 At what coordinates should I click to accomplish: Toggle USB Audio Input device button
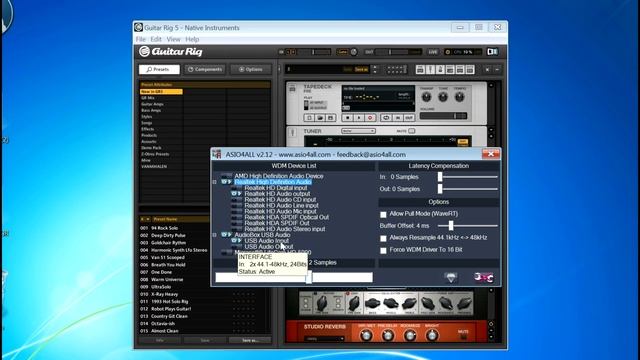tap(236, 241)
